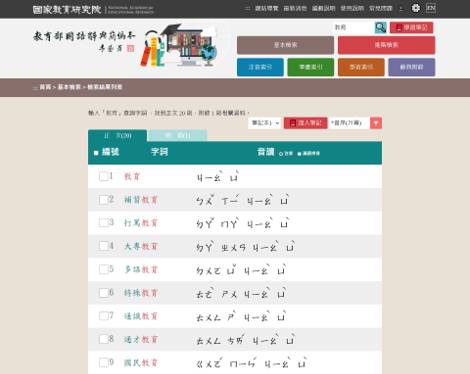Switch to the 附錄(1) results tab
The height and width of the screenshot is (374, 470).
pos(178,135)
